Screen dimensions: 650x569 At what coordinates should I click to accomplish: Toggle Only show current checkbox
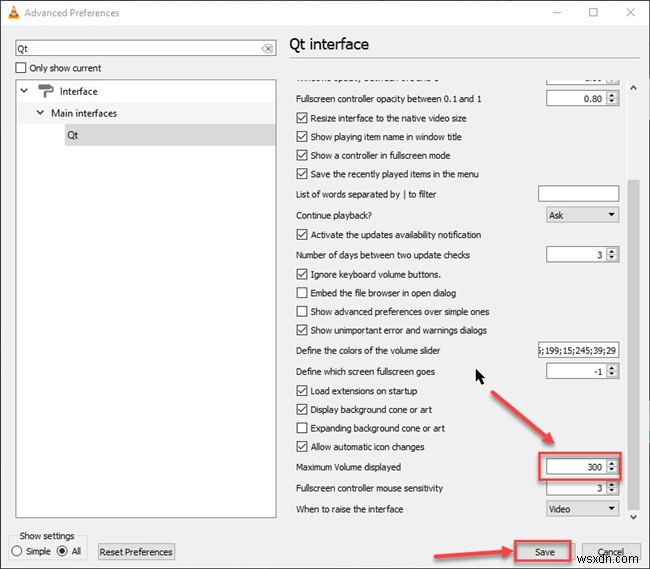click(x=21, y=68)
